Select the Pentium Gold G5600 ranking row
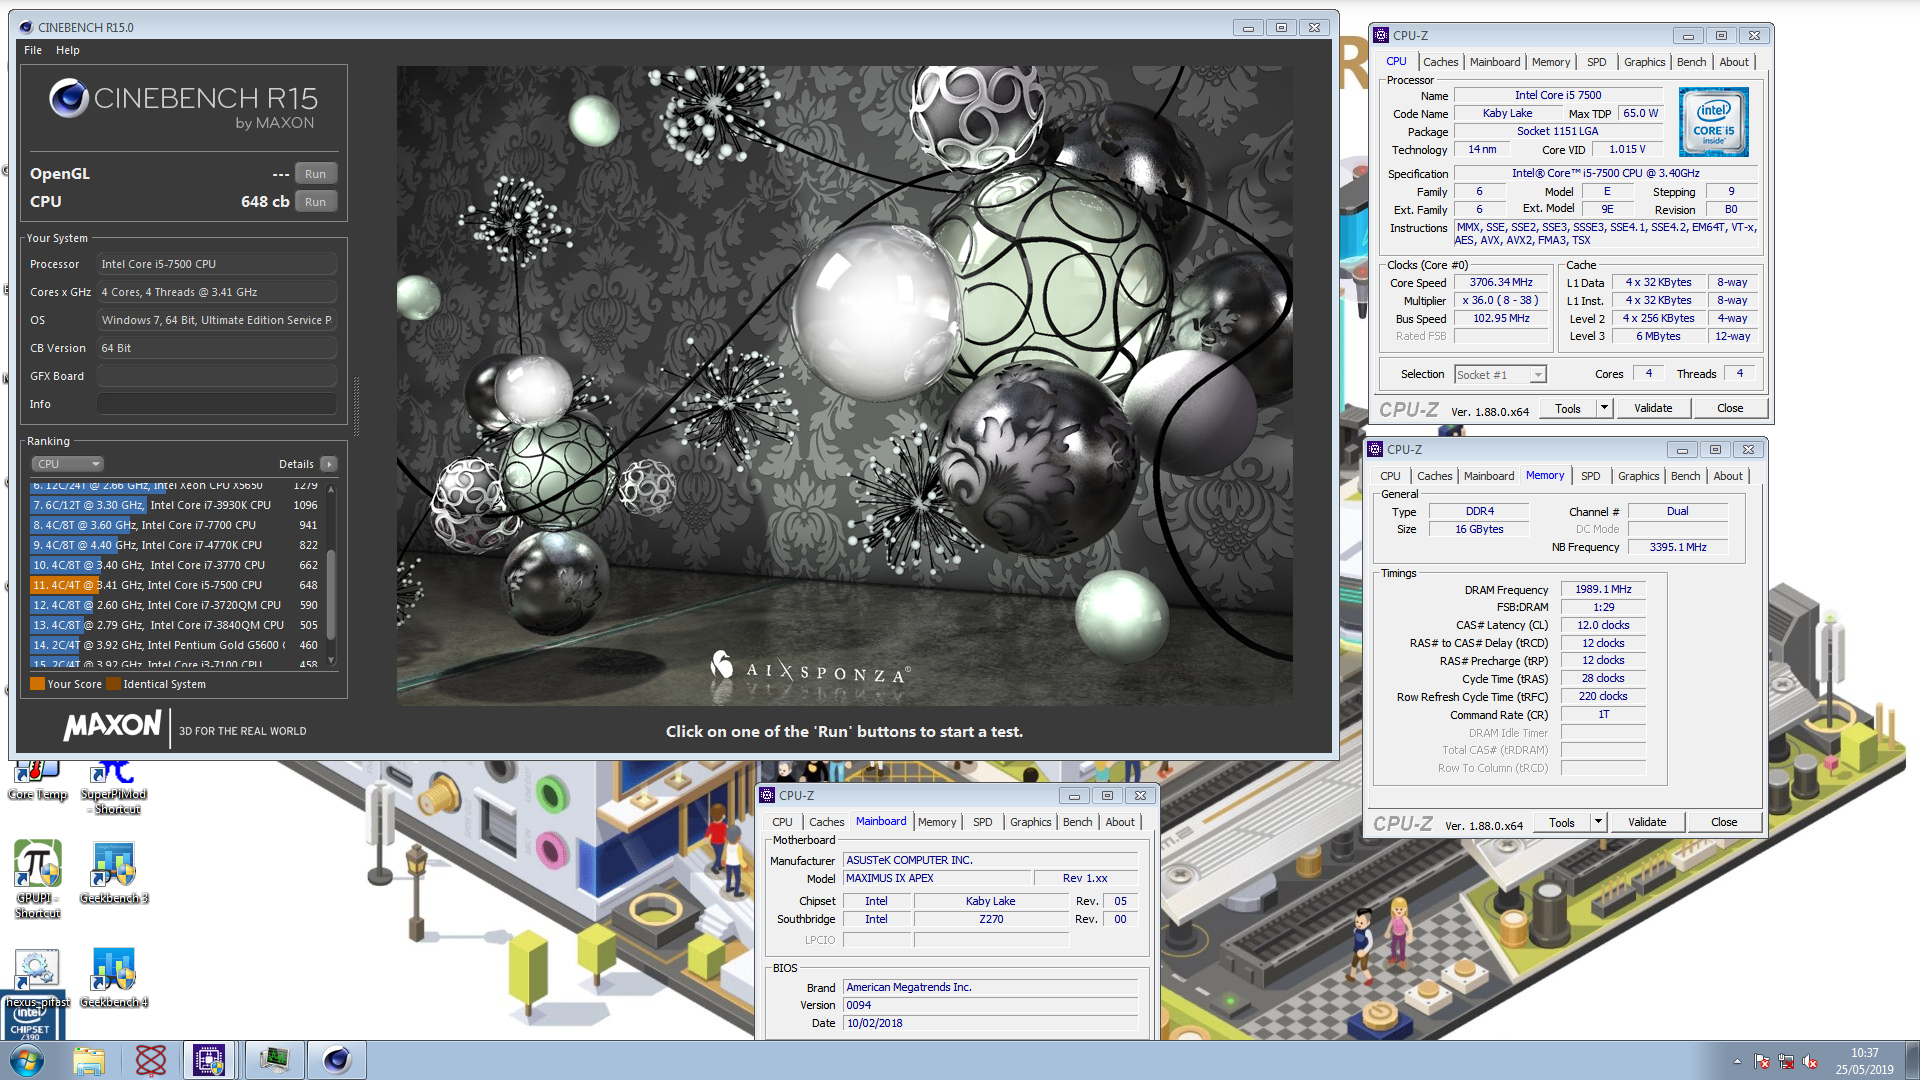Image resolution: width=1920 pixels, height=1080 pixels. click(x=176, y=645)
